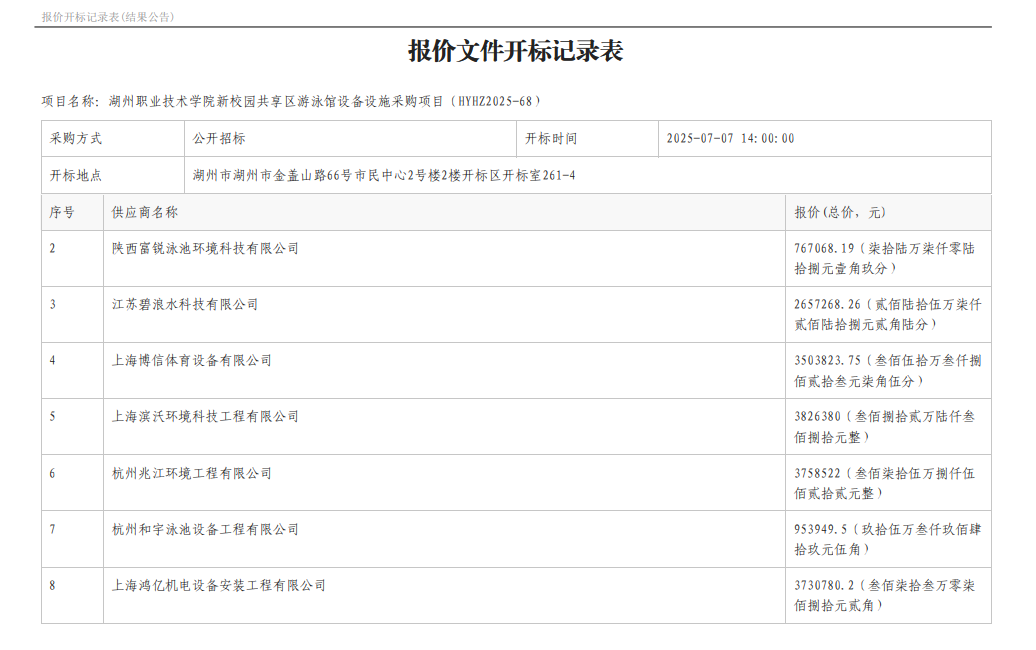The width and height of the screenshot is (1036, 650).
Task: Select the title 报价文件开标记录表
Action: (515, 51)
